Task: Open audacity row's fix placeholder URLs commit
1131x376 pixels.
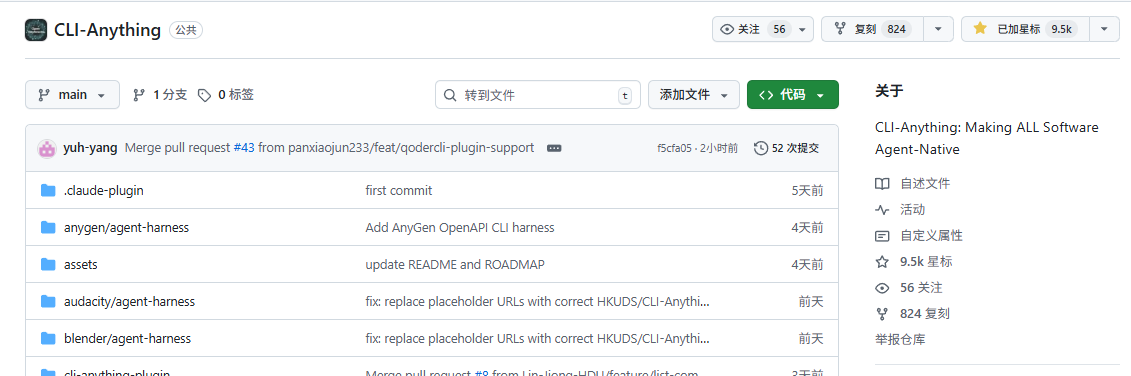Action: pyautogui.click(x=538, y=301)
